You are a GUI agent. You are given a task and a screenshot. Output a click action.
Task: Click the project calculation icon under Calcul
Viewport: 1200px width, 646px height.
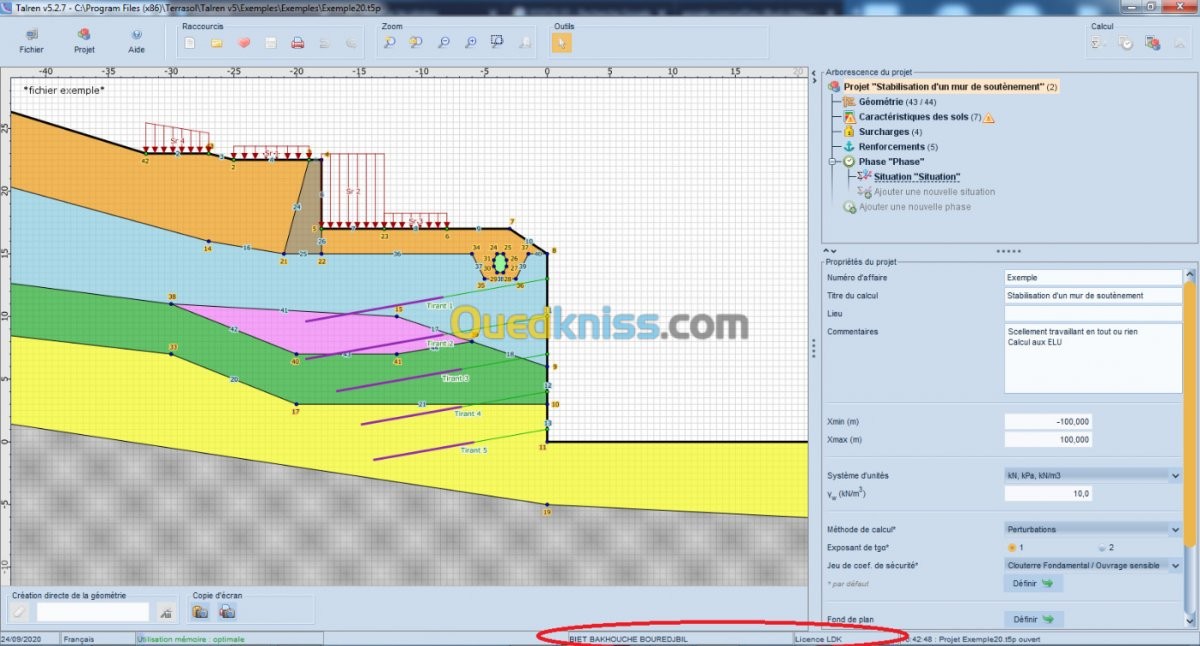1152,43
